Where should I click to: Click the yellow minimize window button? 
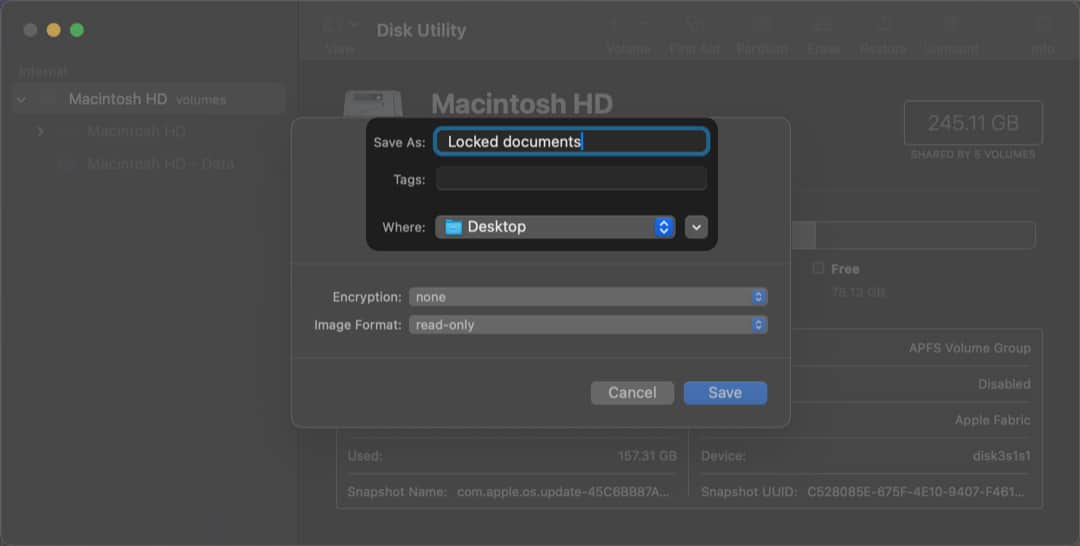[54, 30]
